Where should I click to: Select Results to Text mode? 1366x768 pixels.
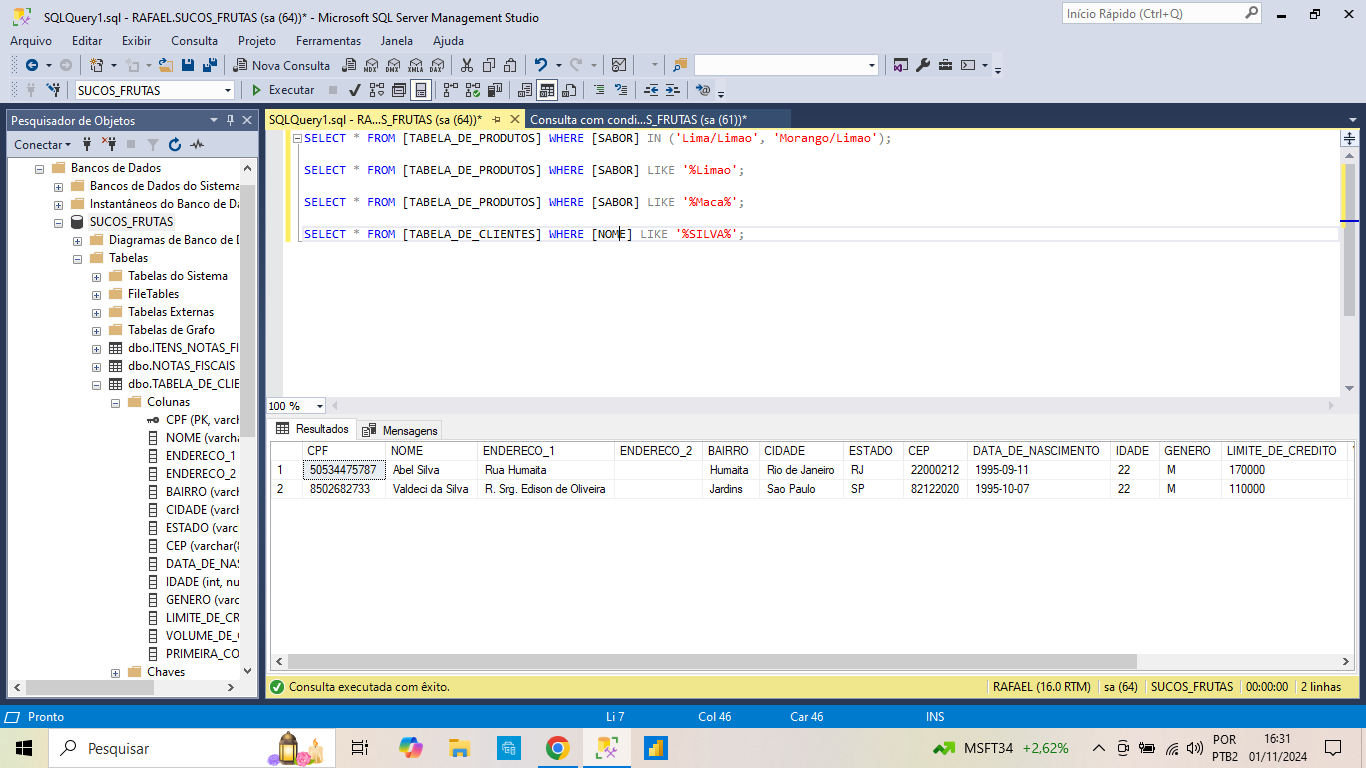click(x=525, y=90)
